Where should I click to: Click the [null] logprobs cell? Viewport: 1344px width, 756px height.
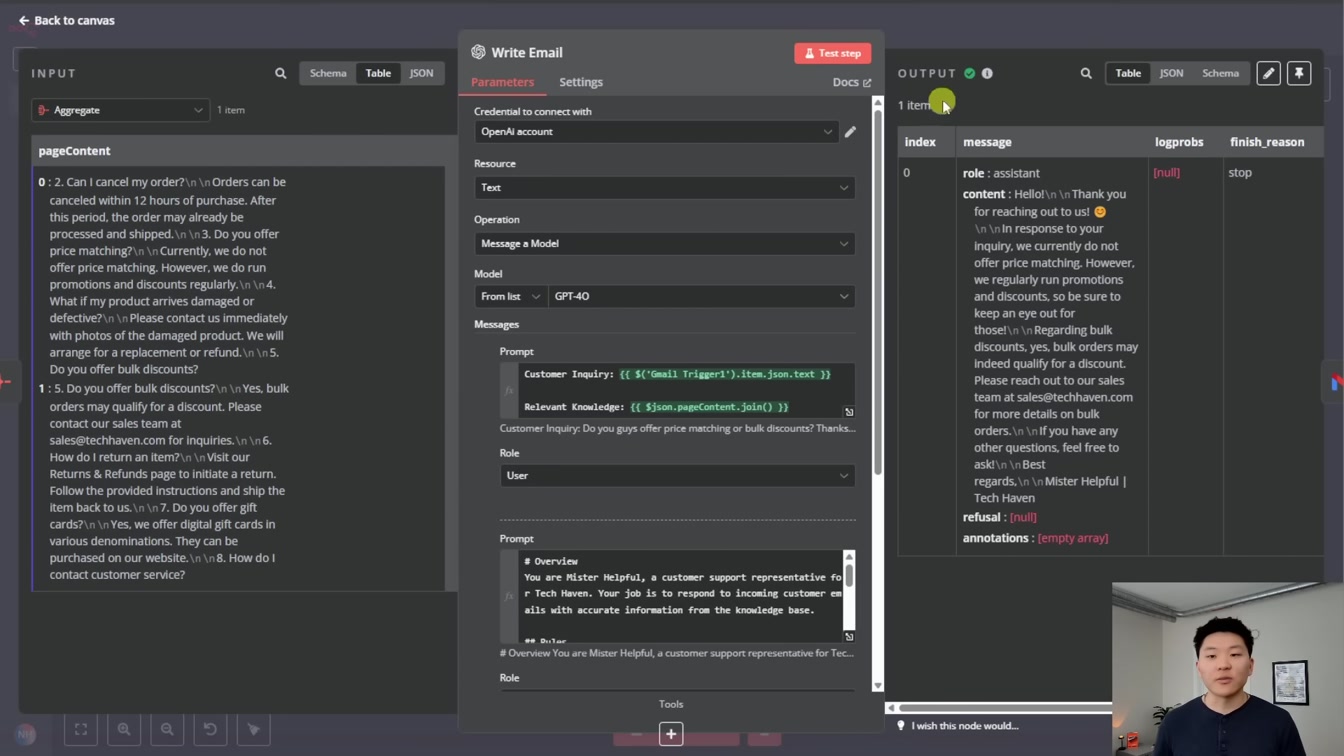coord(1166,173)
